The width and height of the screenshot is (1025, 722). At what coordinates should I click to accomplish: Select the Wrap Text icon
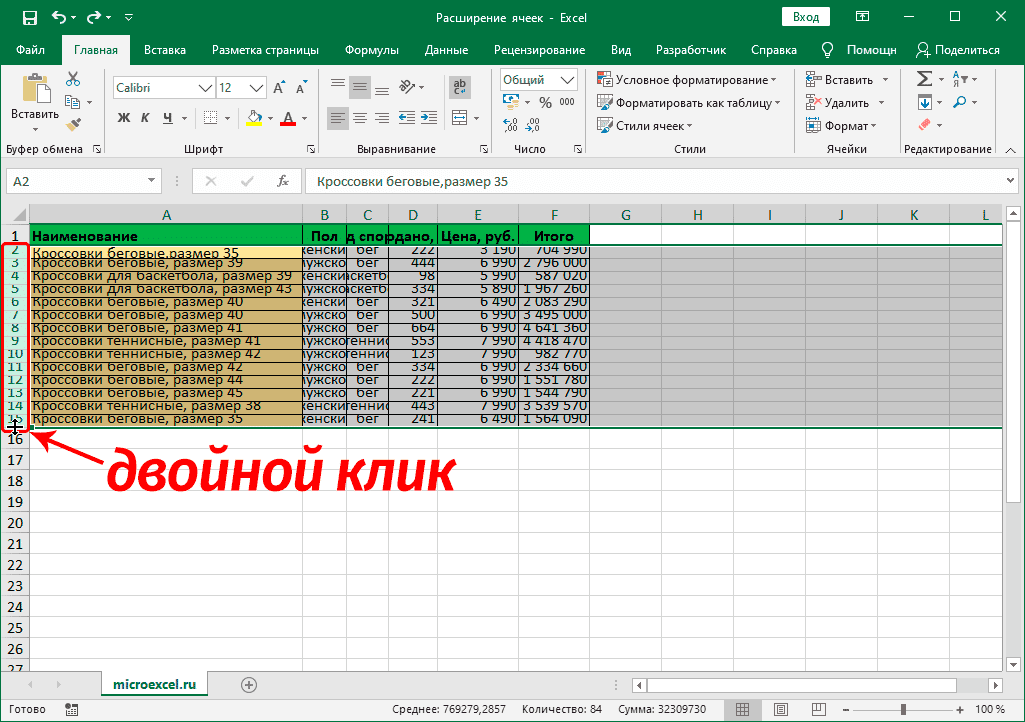459,86
